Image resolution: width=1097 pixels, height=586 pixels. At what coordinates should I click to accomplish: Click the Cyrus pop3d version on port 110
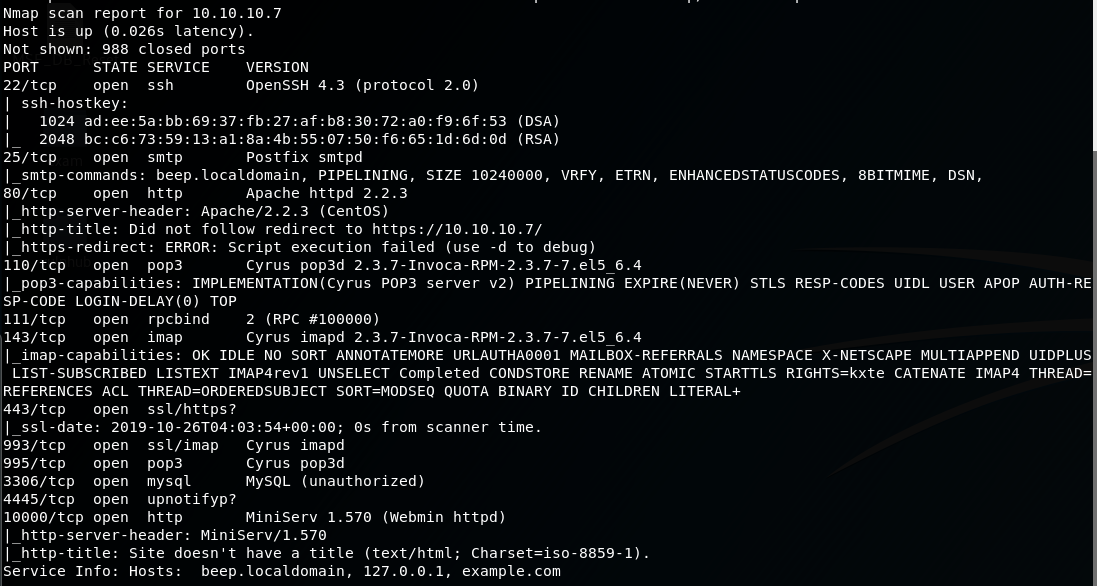pyautogui.click(x=444, y=265)
